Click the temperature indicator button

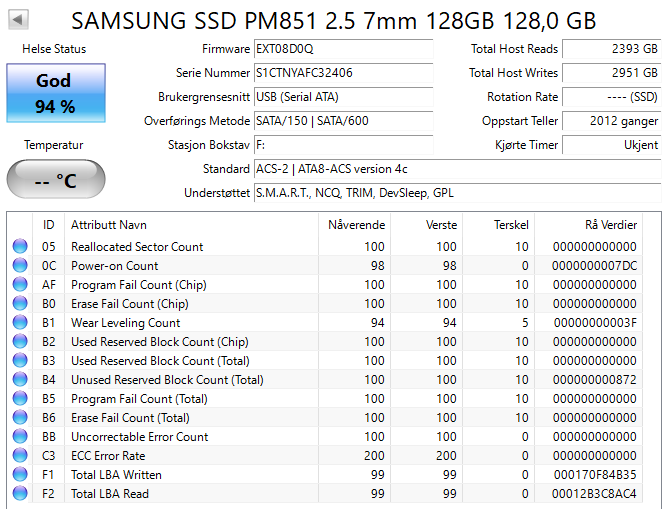53,180
